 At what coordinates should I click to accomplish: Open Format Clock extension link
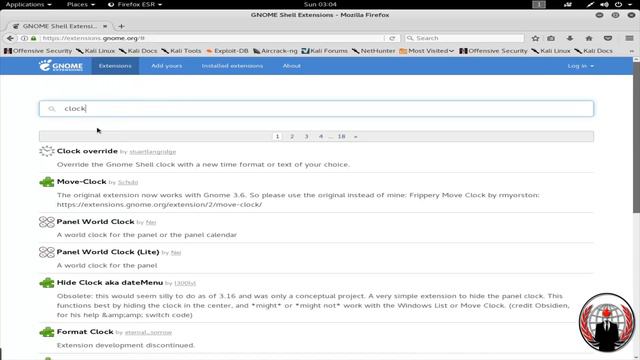[85, 332]
